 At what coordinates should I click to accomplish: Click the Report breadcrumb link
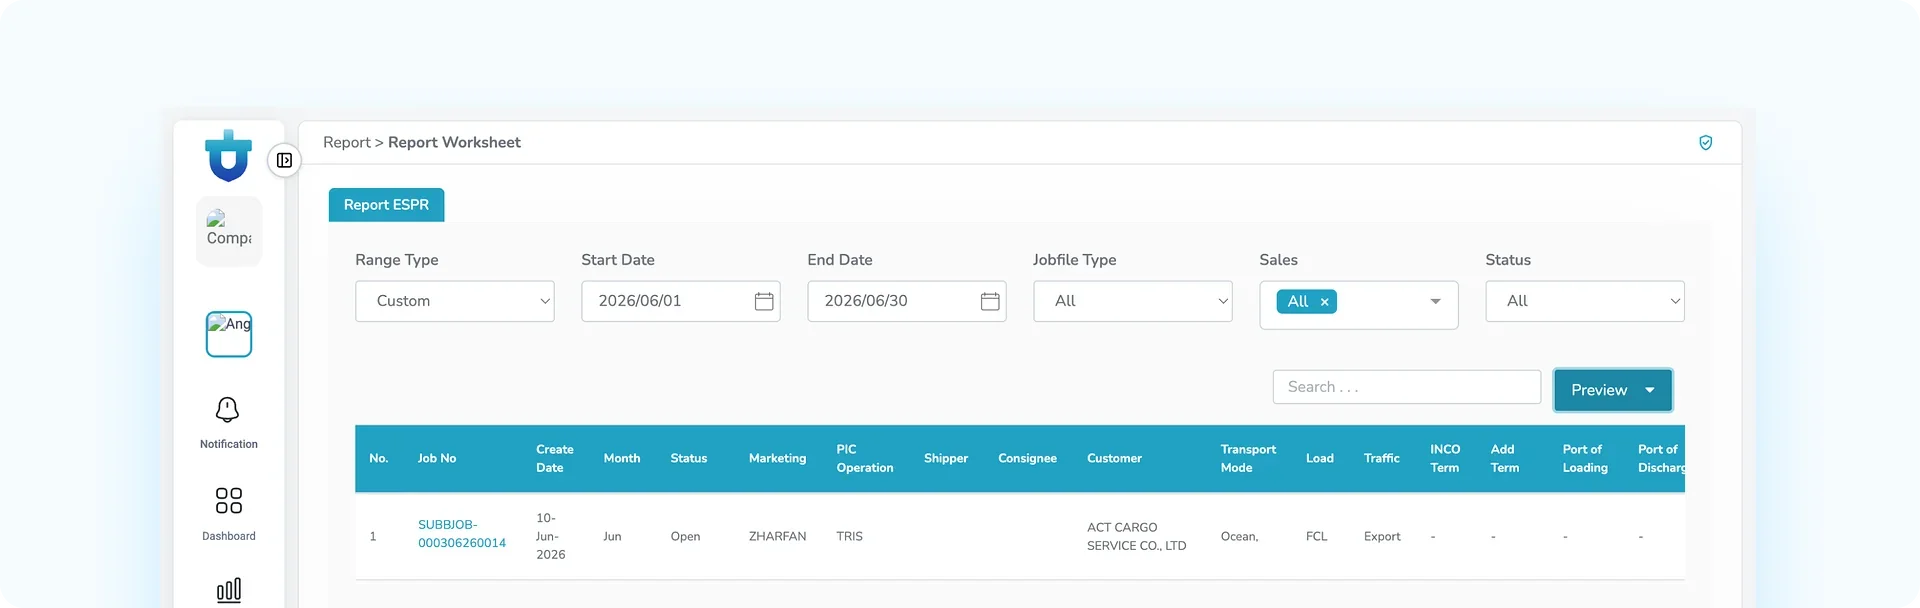pyautogui.click(x=347, y=143)
